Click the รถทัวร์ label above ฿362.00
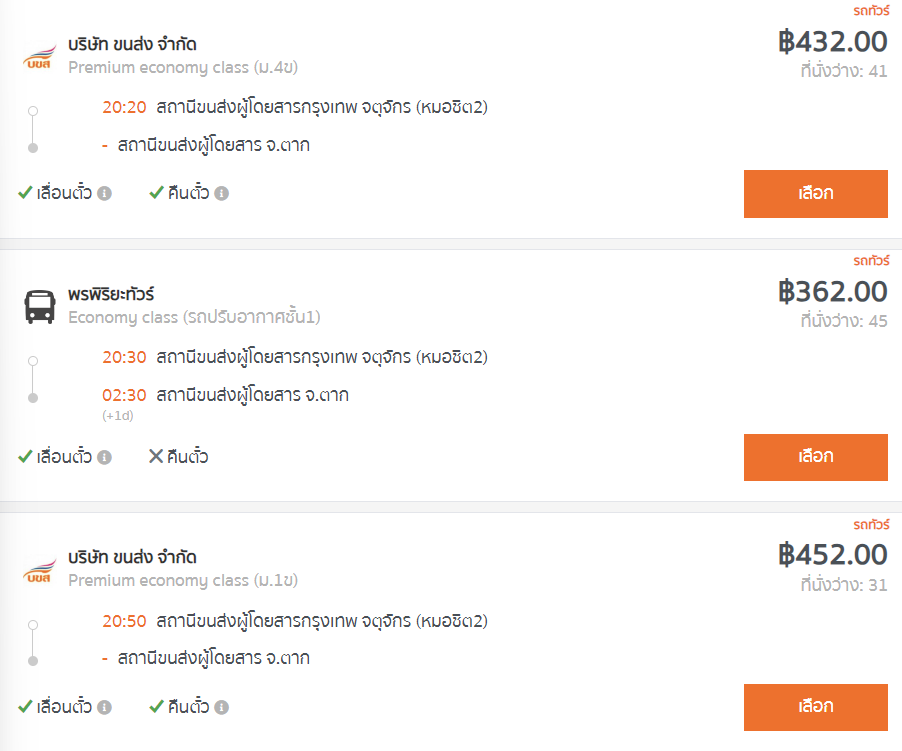The height and width of the screenshot is (751, 902). pyautogui.click(x=871, y=260)
